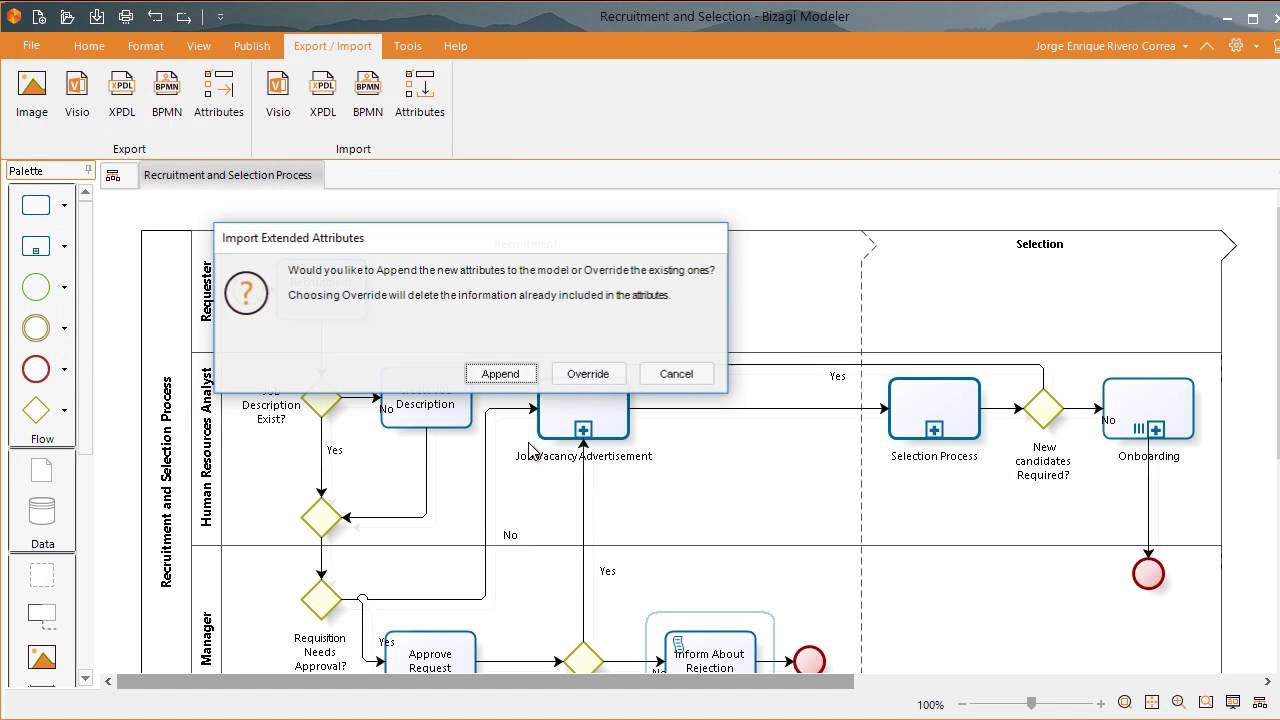Image resolution: width=1280 pixels, height=720 pixels.
Task: Switch to the Format ribbon tab
Action: [x=145, y=46]
